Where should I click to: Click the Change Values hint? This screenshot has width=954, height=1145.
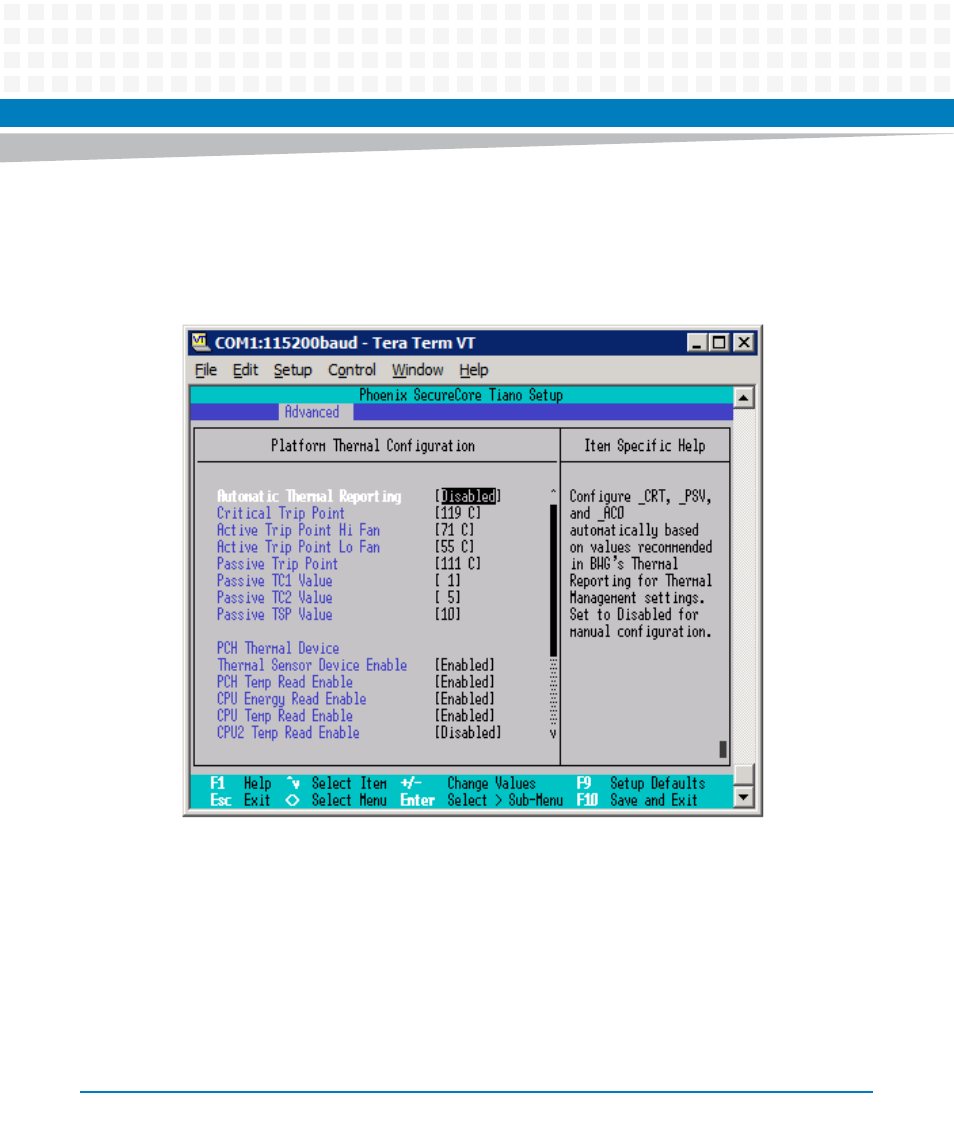tap(492, 784)
